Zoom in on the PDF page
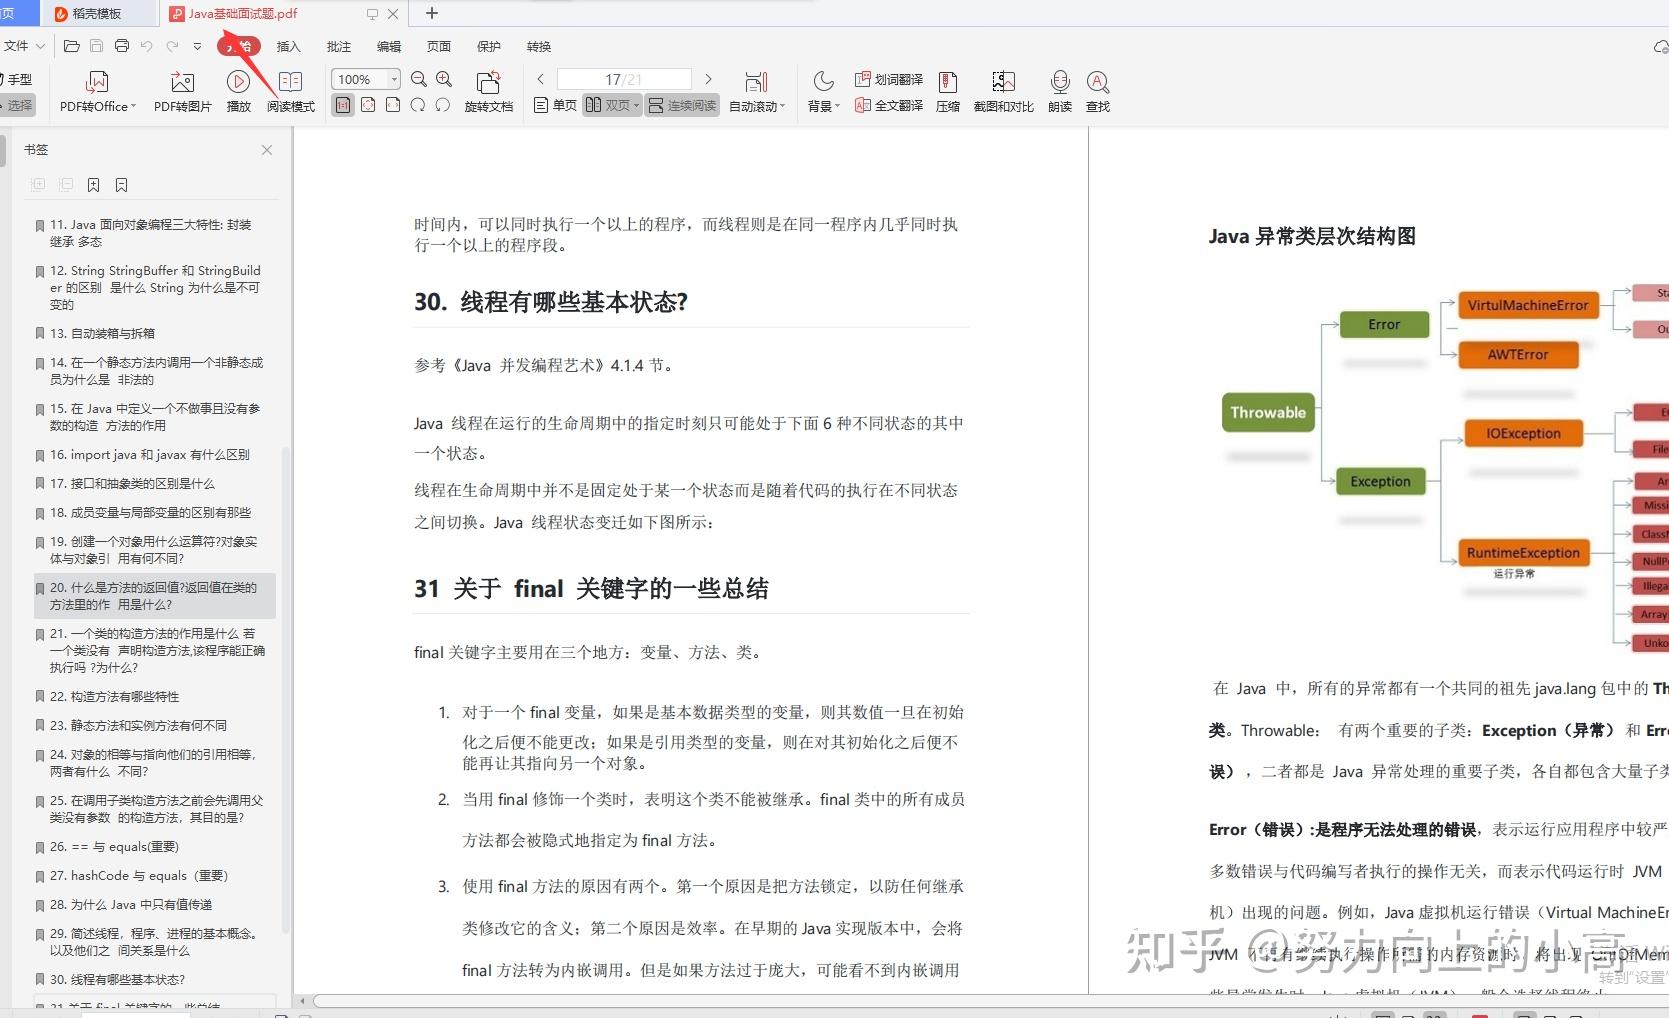 [x=444, y=79]
